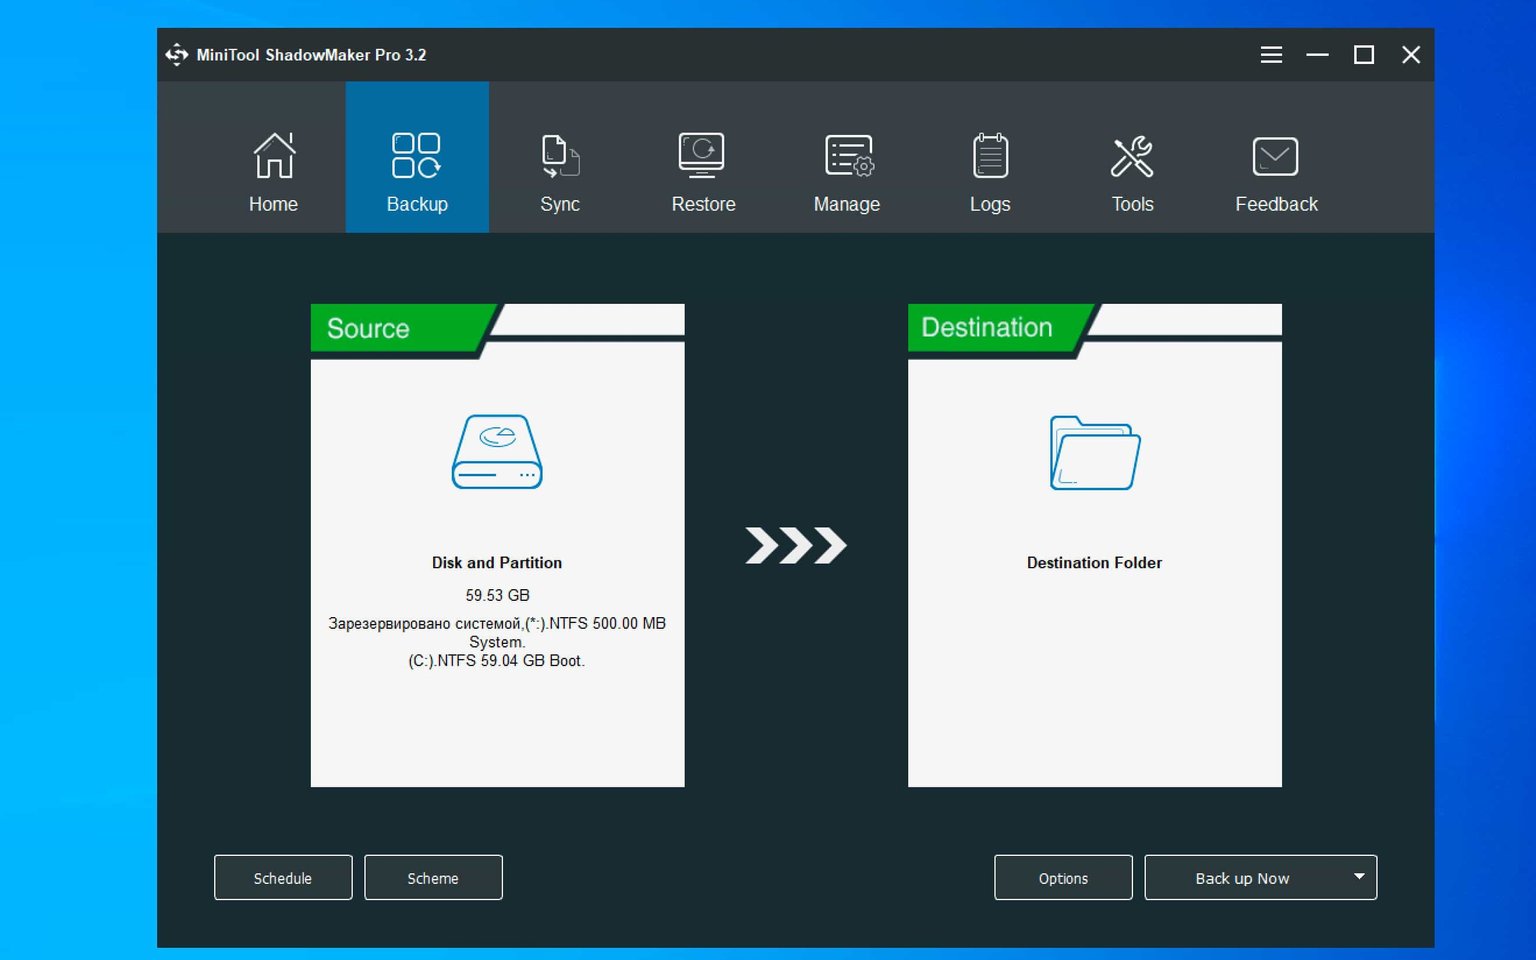Select the Tools wrench icon
1536x960 pixels.
click(1132, 155)
